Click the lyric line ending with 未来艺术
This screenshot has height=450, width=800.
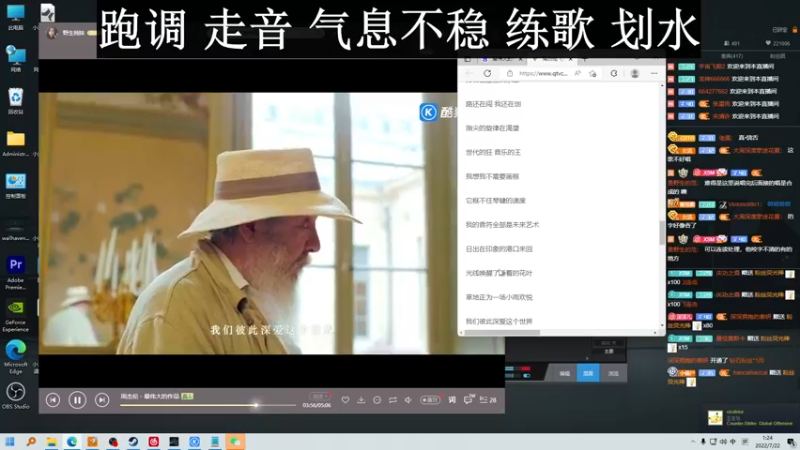click(502, 224)
